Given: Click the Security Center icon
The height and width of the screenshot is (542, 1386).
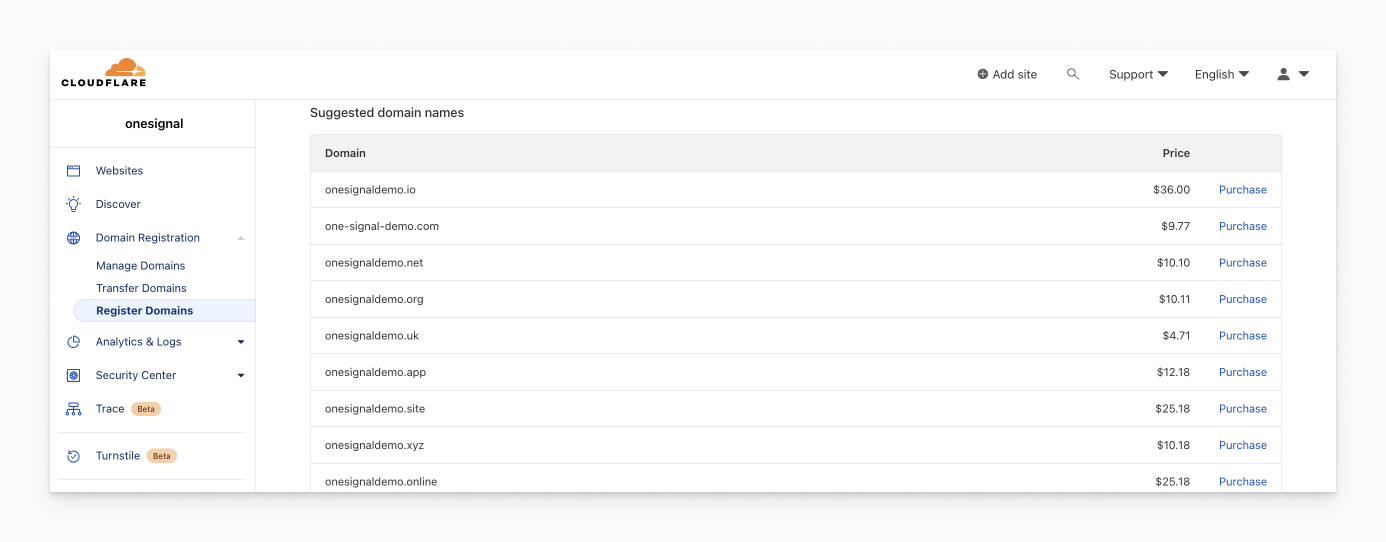Looking at the screenshot, I should click(x=73, y=375).
